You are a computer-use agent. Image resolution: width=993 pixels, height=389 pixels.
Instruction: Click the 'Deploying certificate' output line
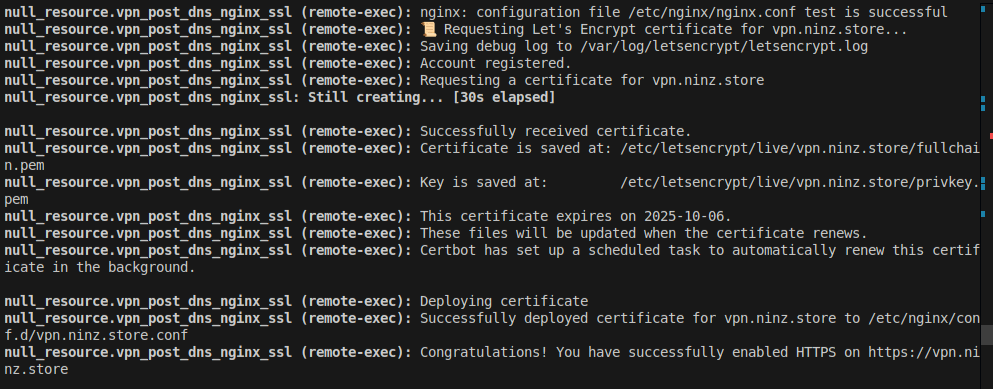coord(504,301)
